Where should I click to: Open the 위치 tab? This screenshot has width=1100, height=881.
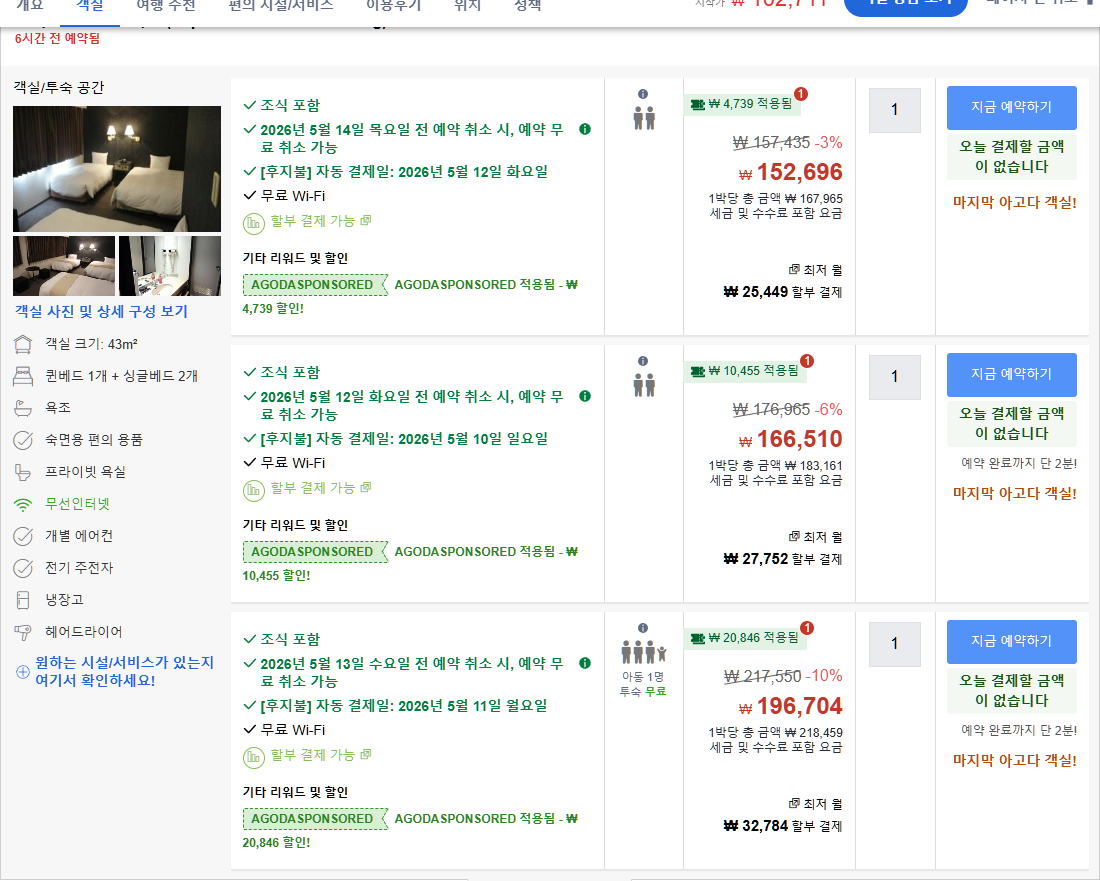[467, 7]
